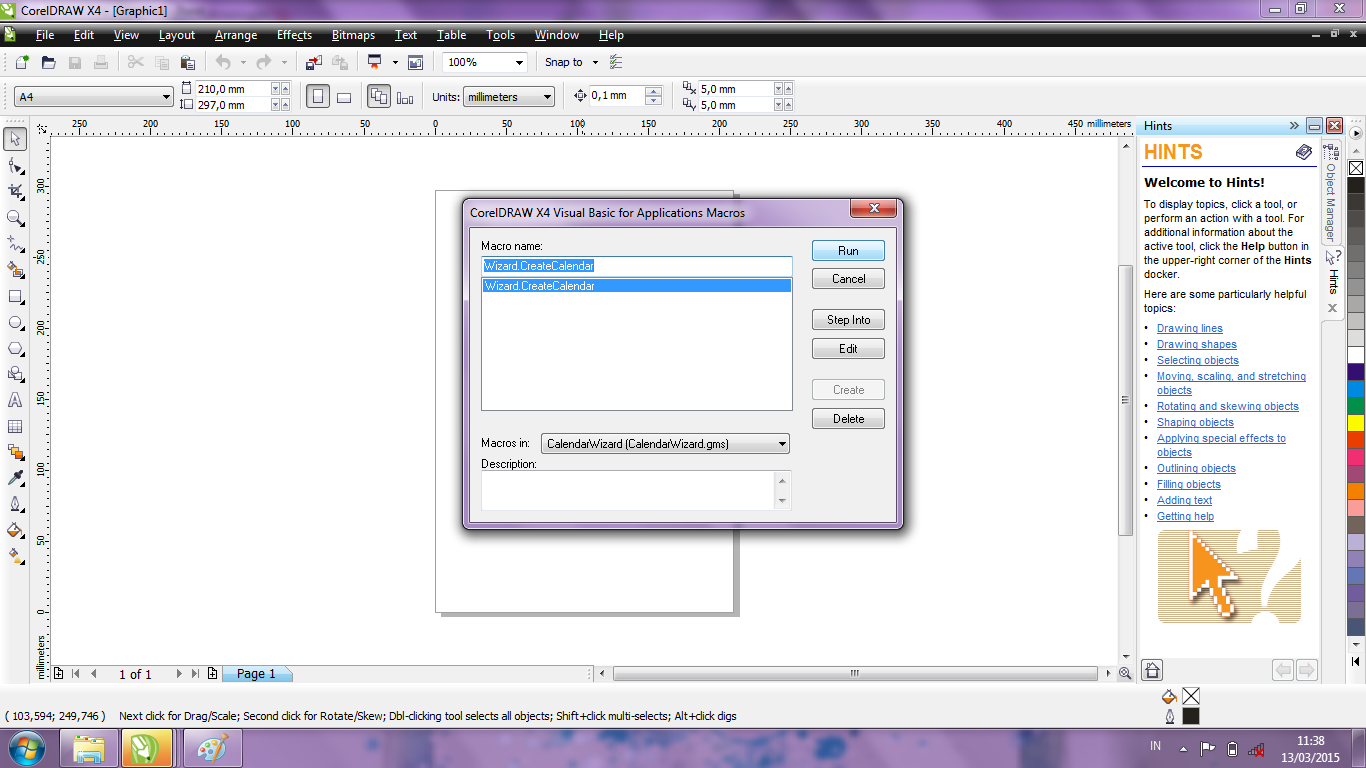Enable portrait page orientation
Screen dimensions: 1366x768
coord(316,96)
